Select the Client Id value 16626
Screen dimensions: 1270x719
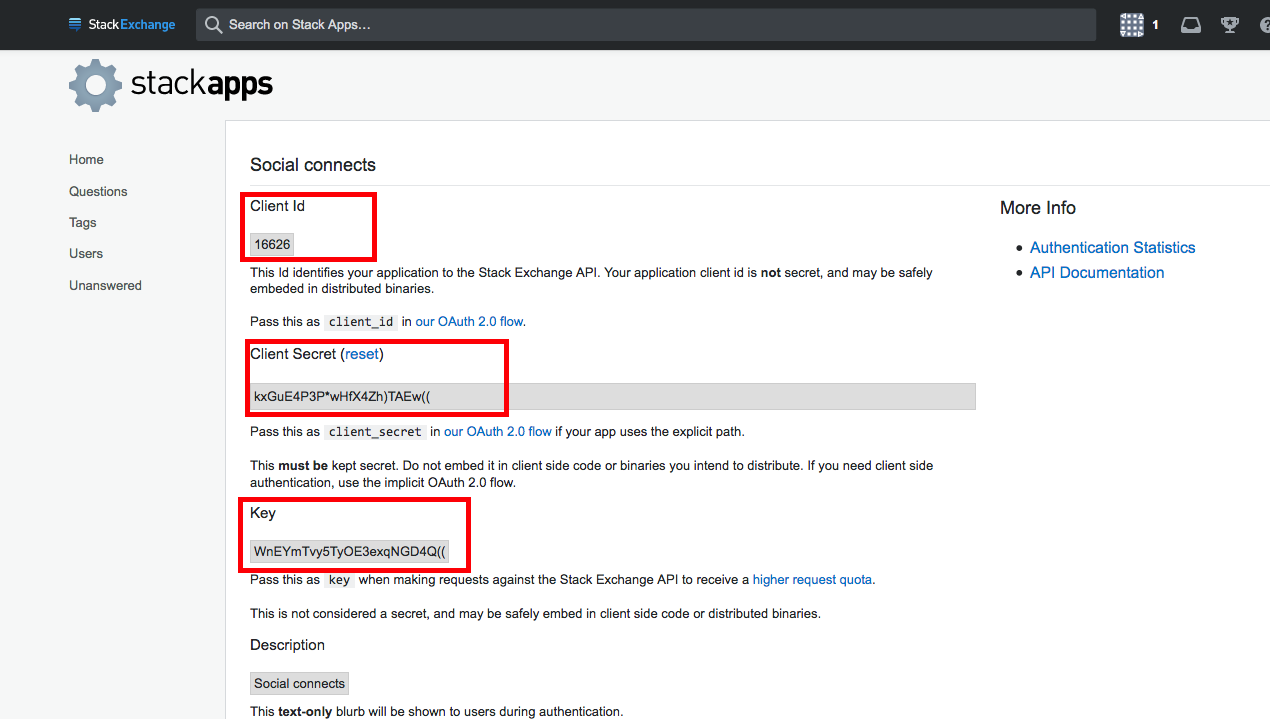pos(272,244)
